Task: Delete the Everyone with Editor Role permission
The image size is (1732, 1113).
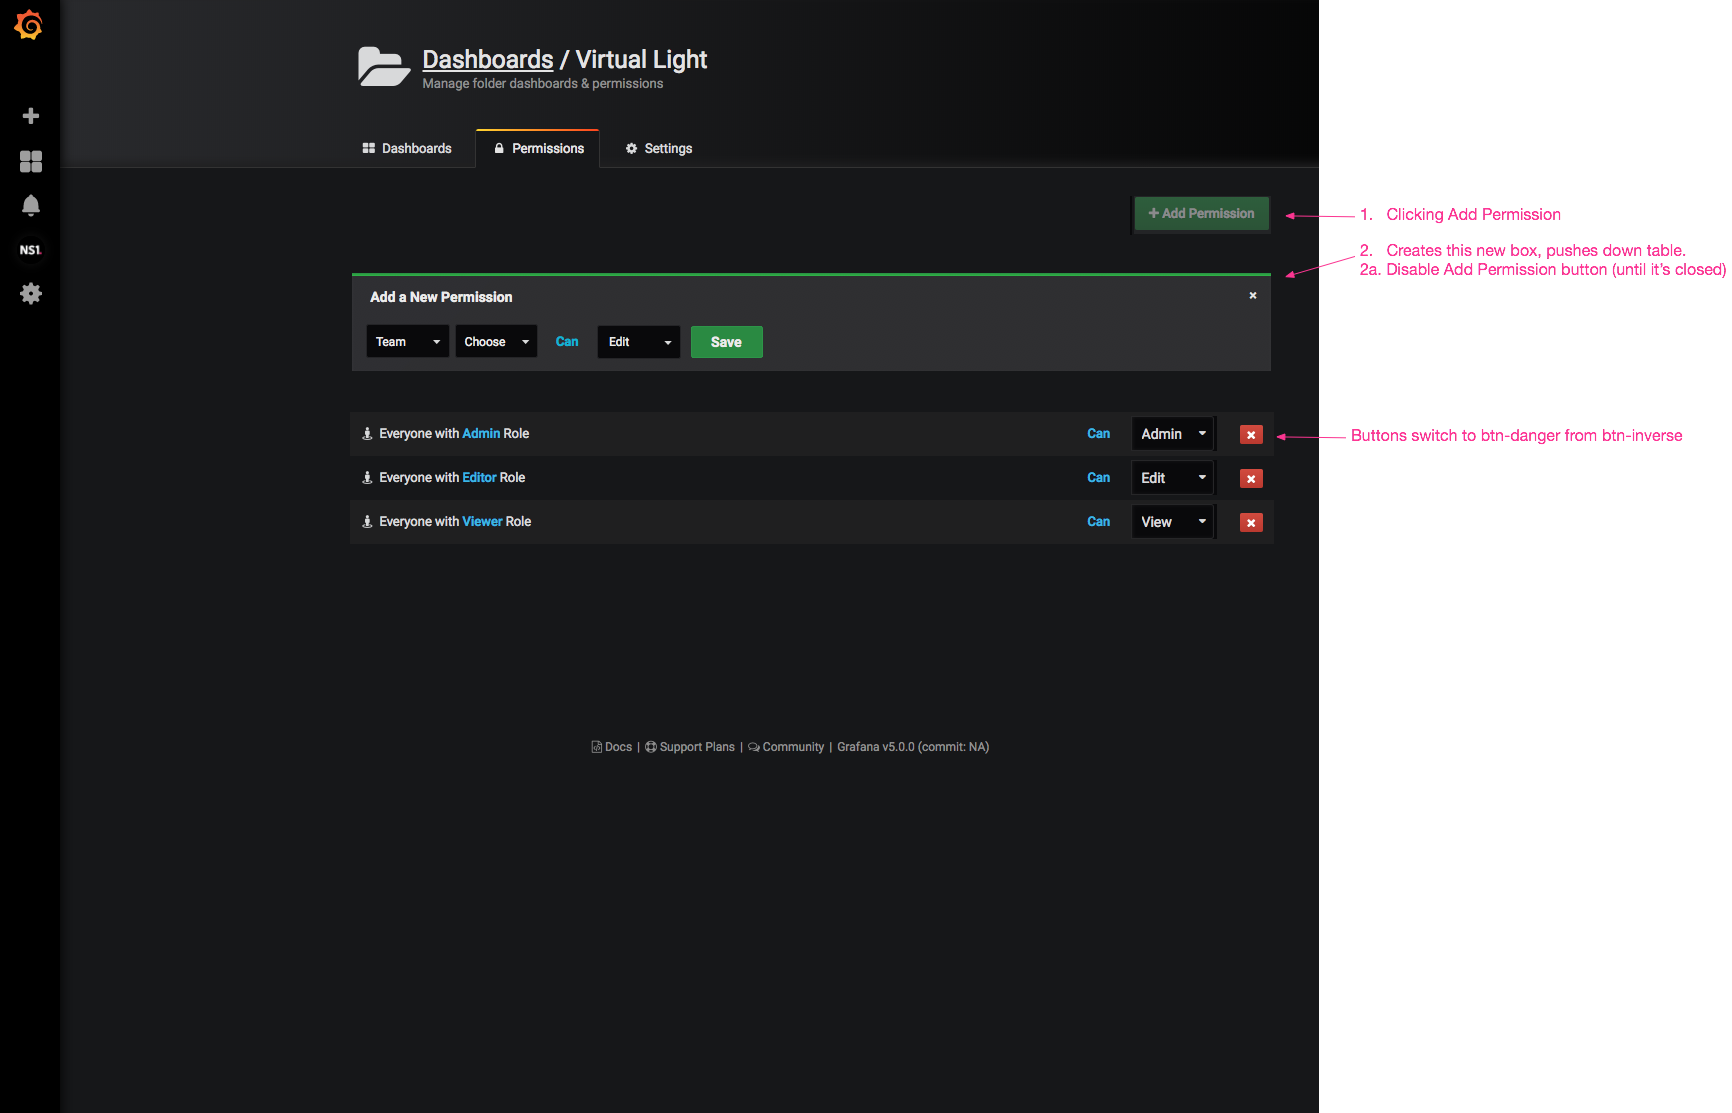Action: [1251, 477]
